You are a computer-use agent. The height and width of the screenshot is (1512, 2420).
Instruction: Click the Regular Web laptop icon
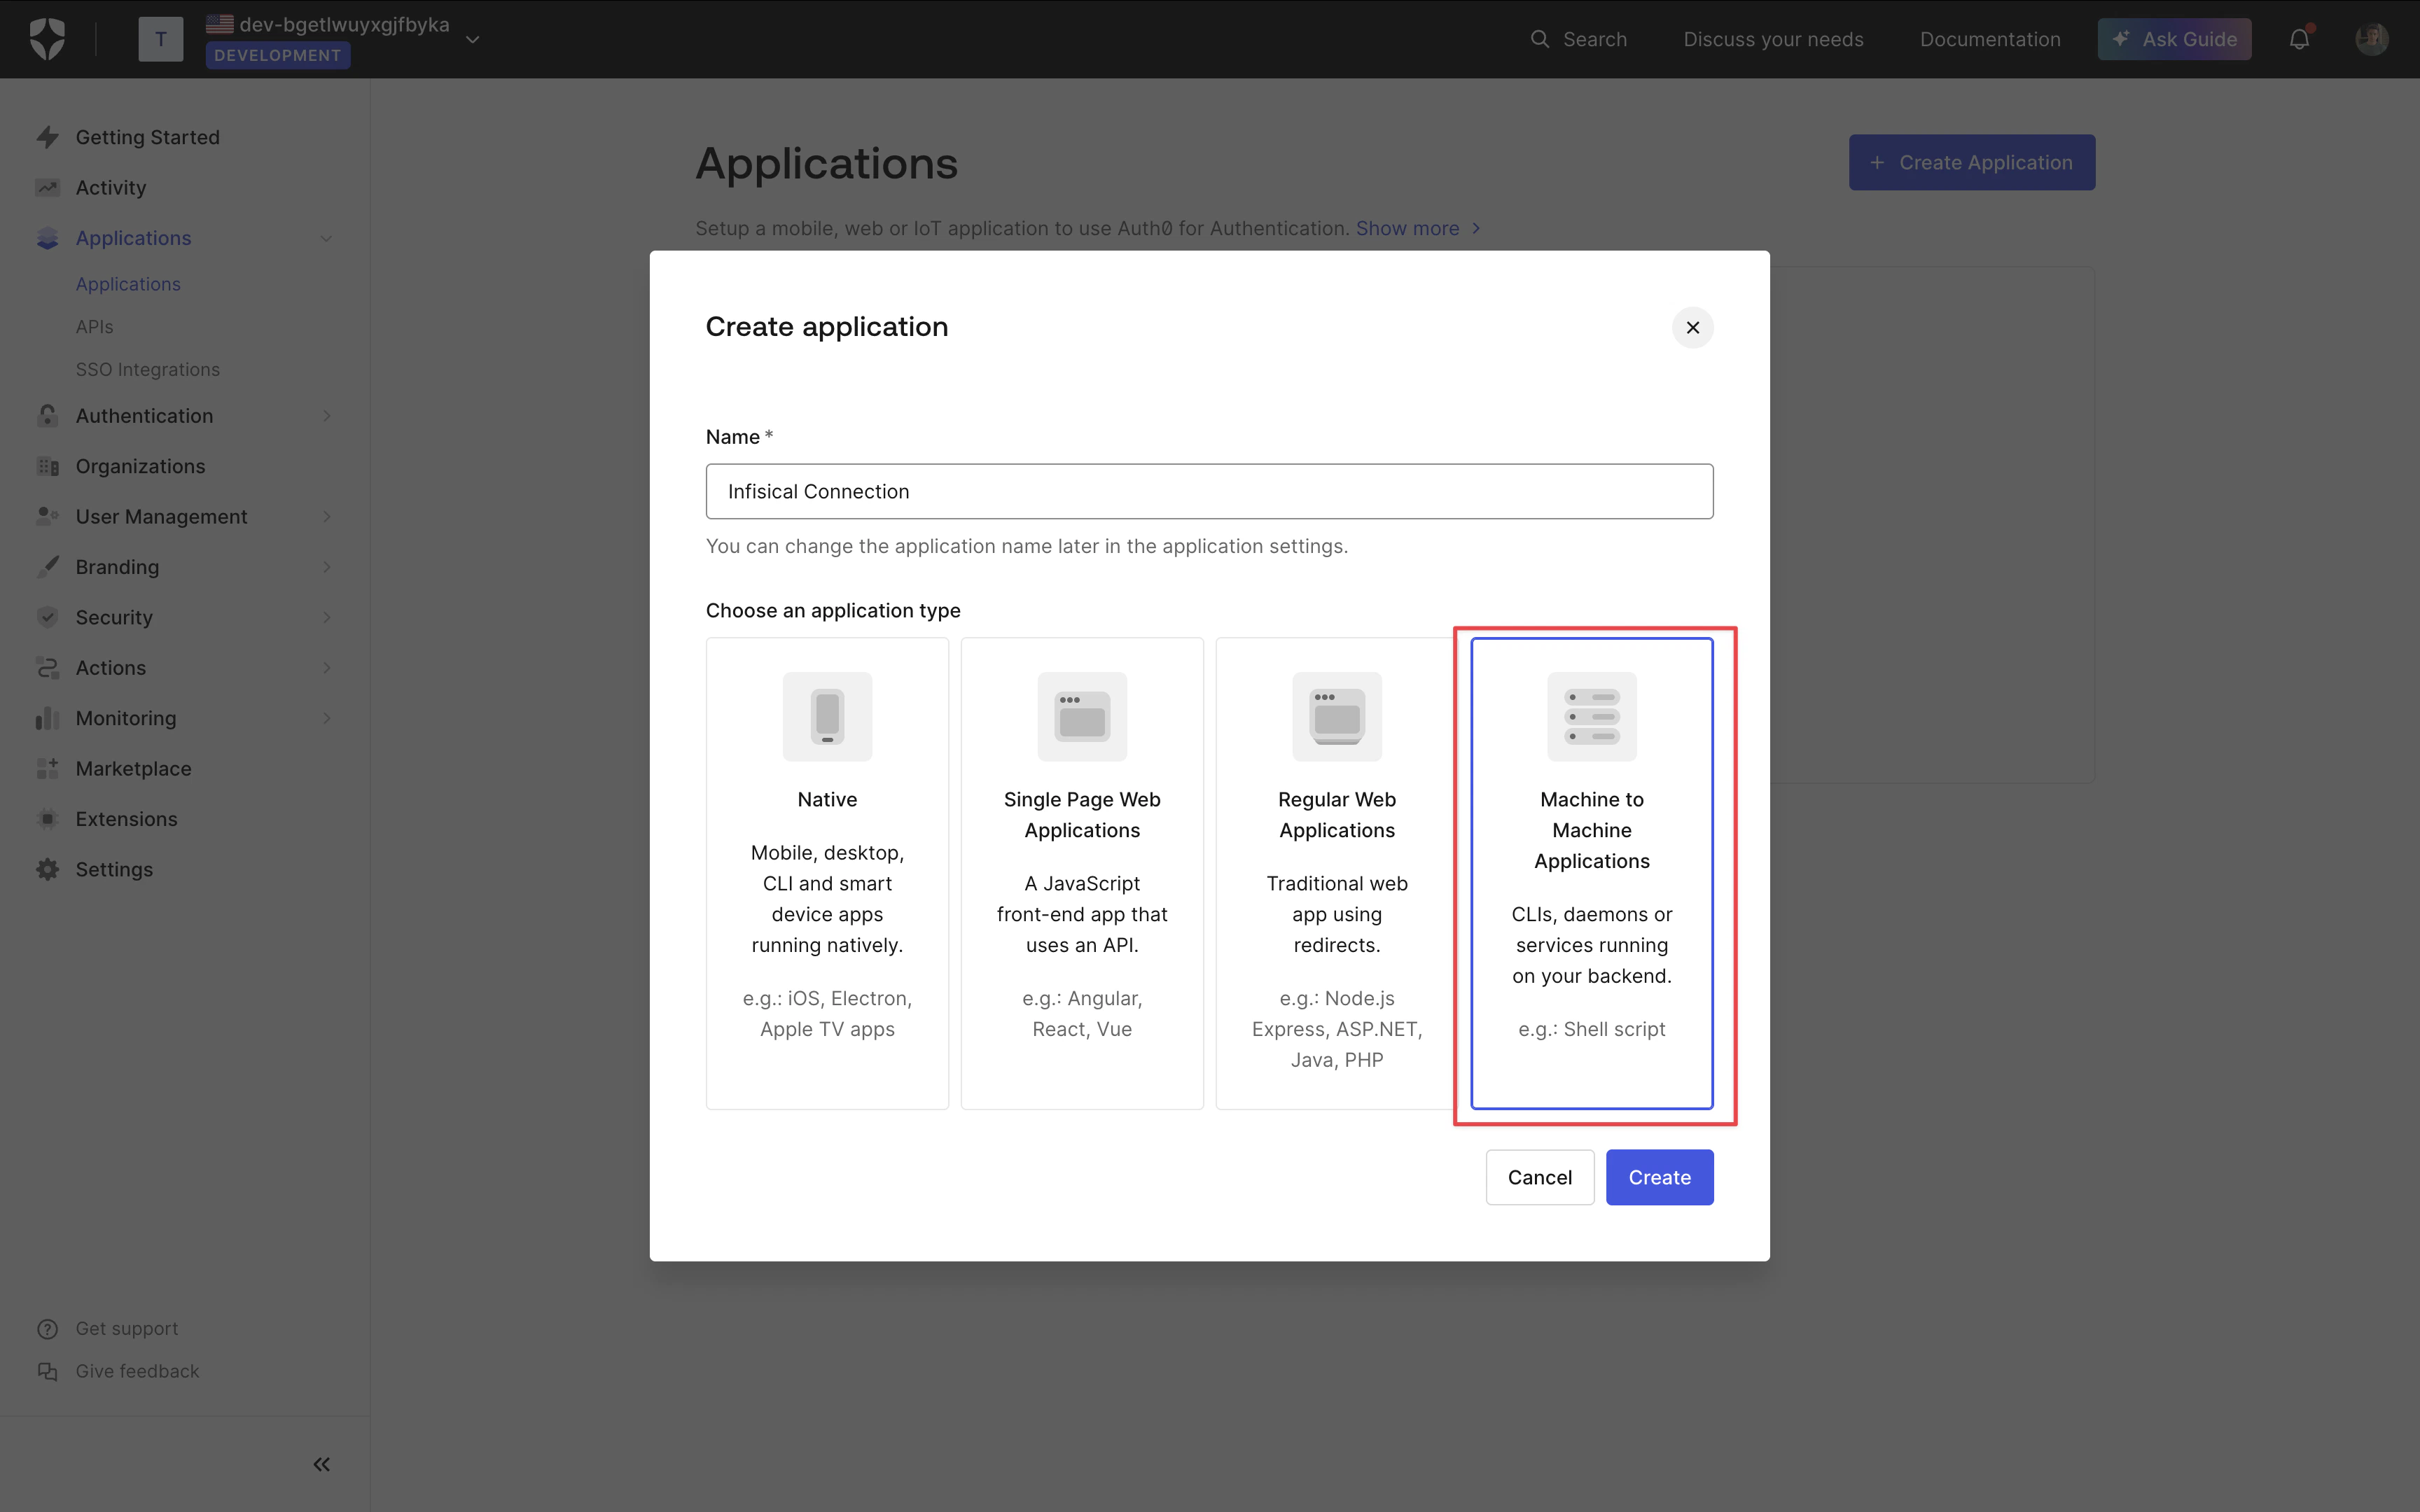pyautogui.click(x=1337, y=716)
